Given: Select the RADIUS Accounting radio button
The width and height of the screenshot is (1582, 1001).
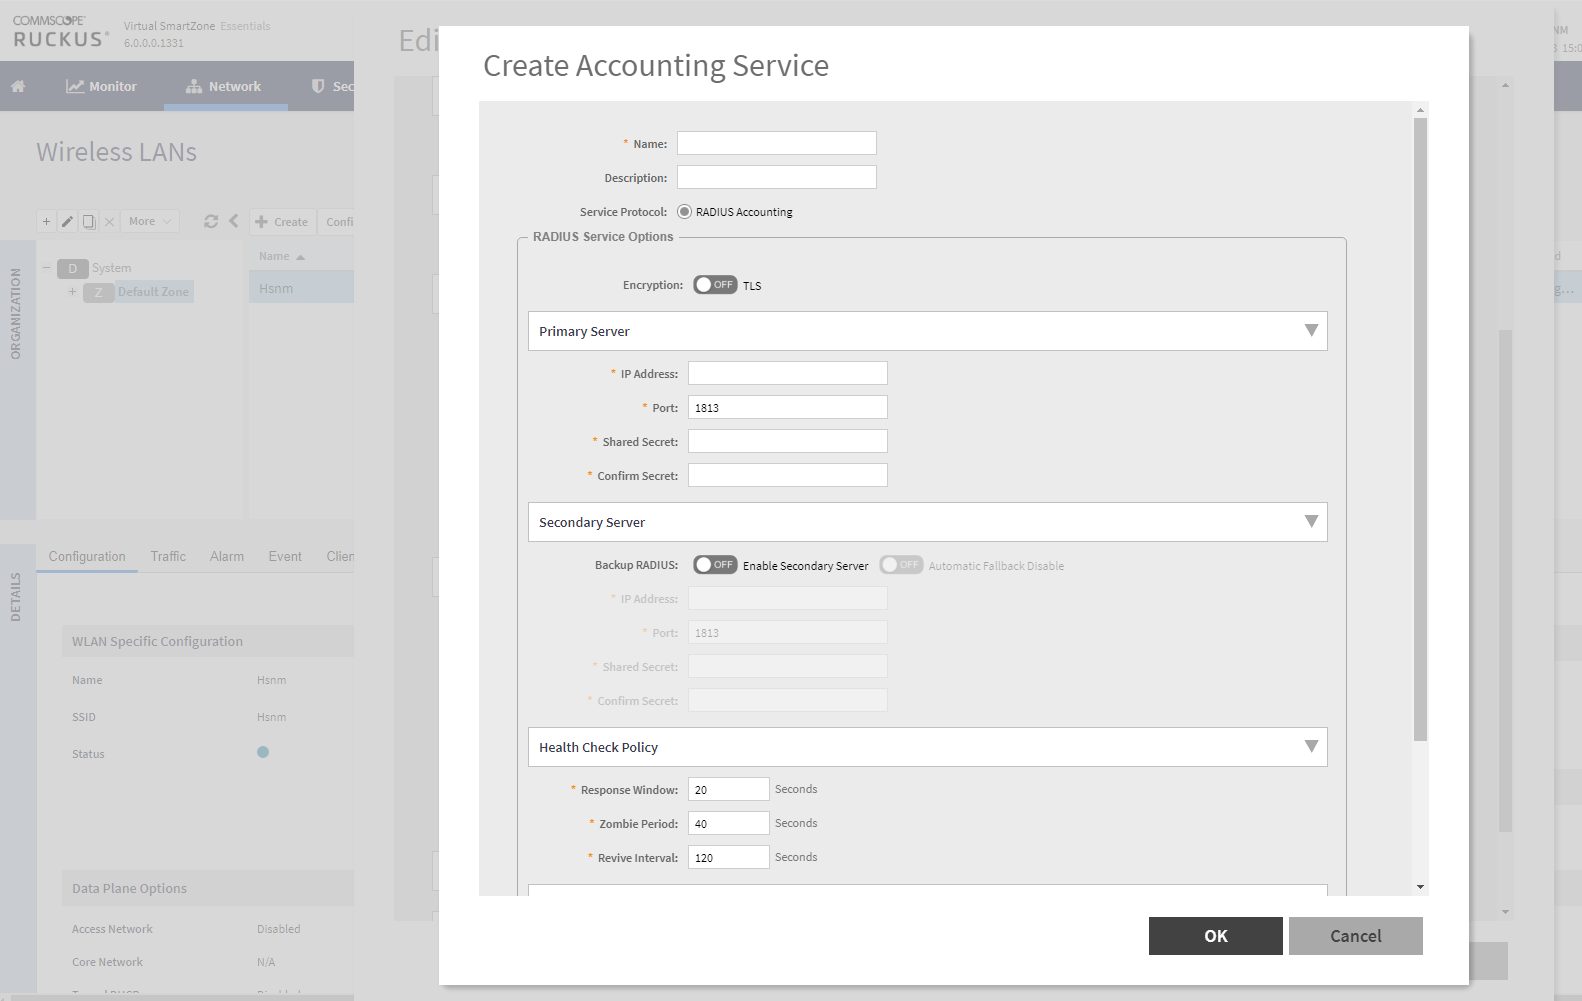Looking at the screenshot, I should click(684, 212).
